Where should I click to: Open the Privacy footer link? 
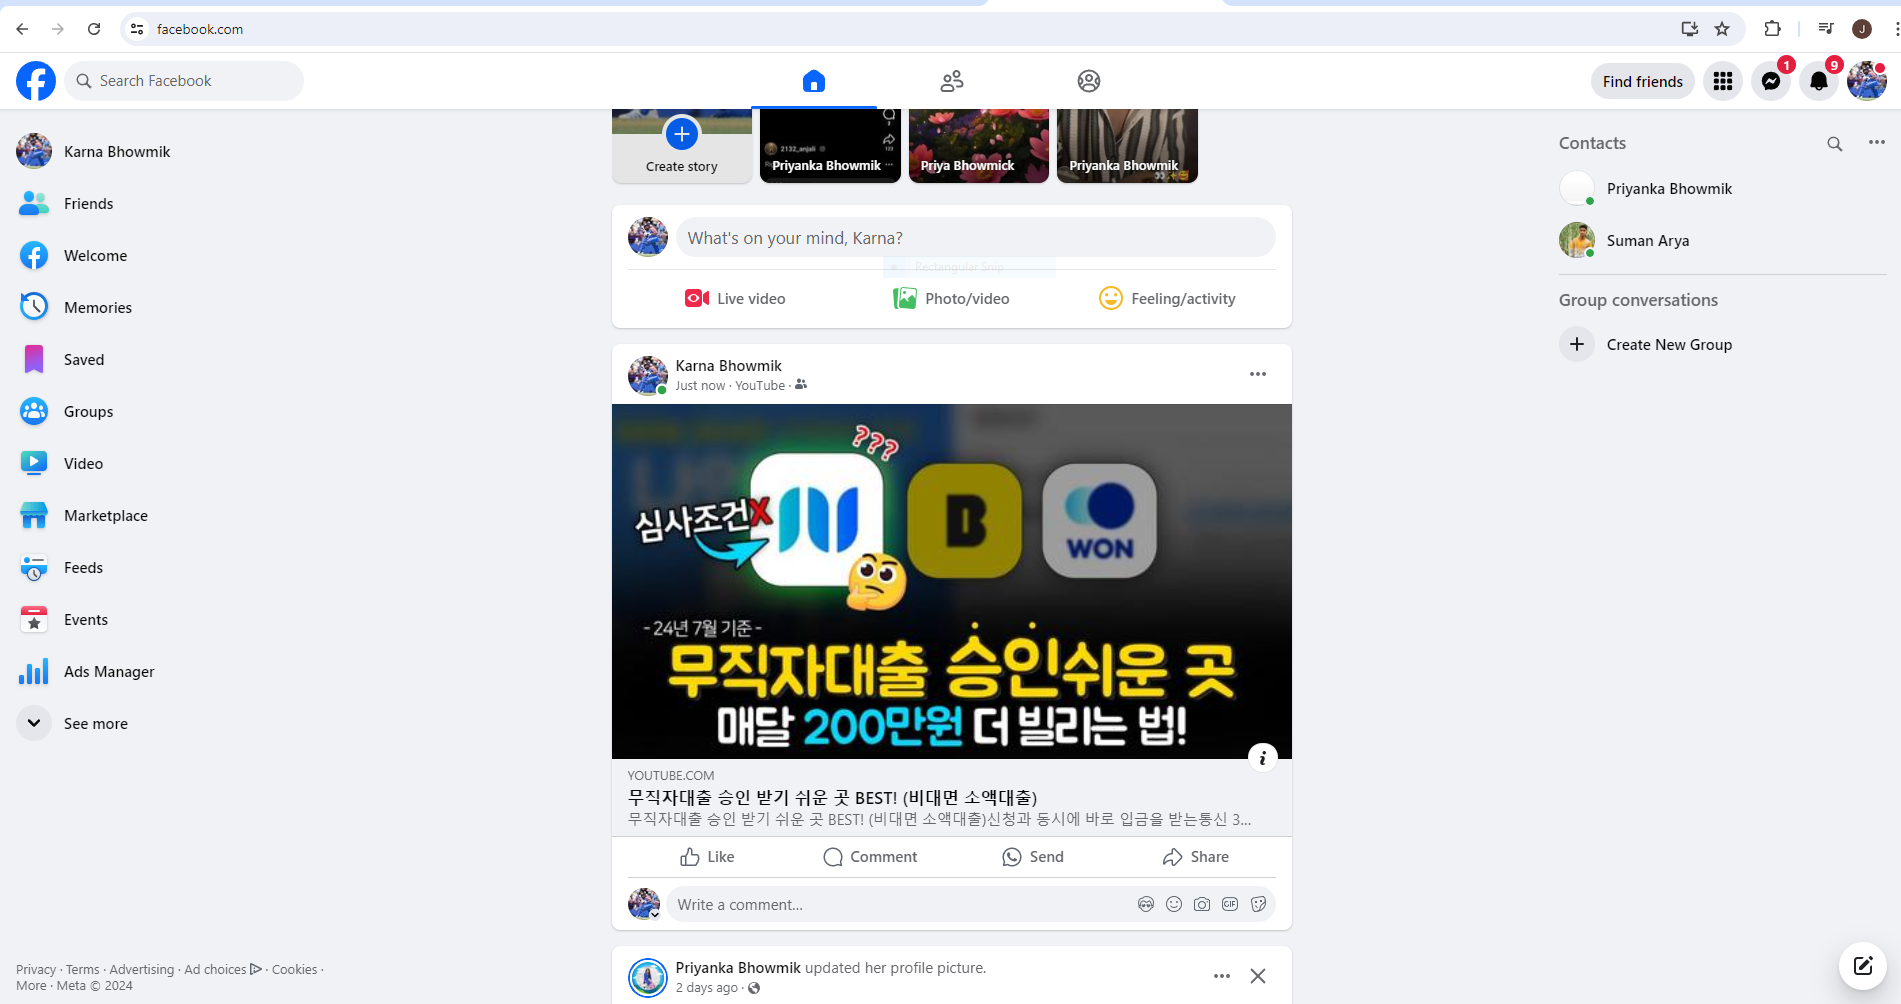click(x=36, y=969)
